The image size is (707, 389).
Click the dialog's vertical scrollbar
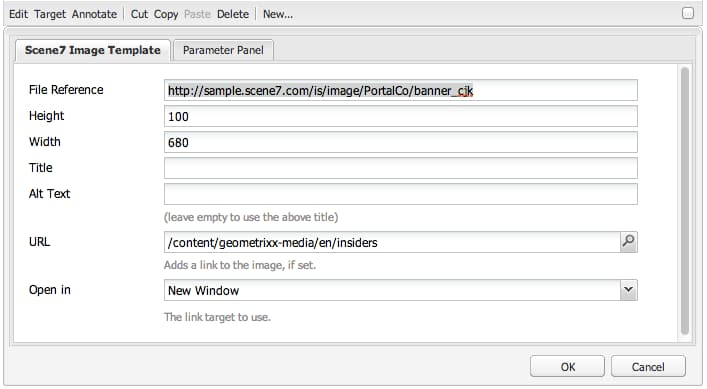684,201
